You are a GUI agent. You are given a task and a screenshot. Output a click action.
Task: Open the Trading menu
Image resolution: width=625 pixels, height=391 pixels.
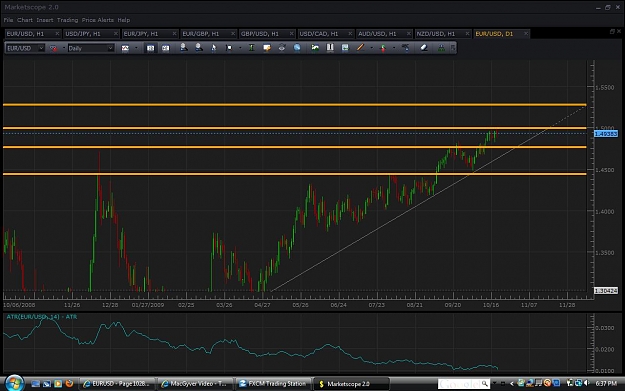click(67, 20)
